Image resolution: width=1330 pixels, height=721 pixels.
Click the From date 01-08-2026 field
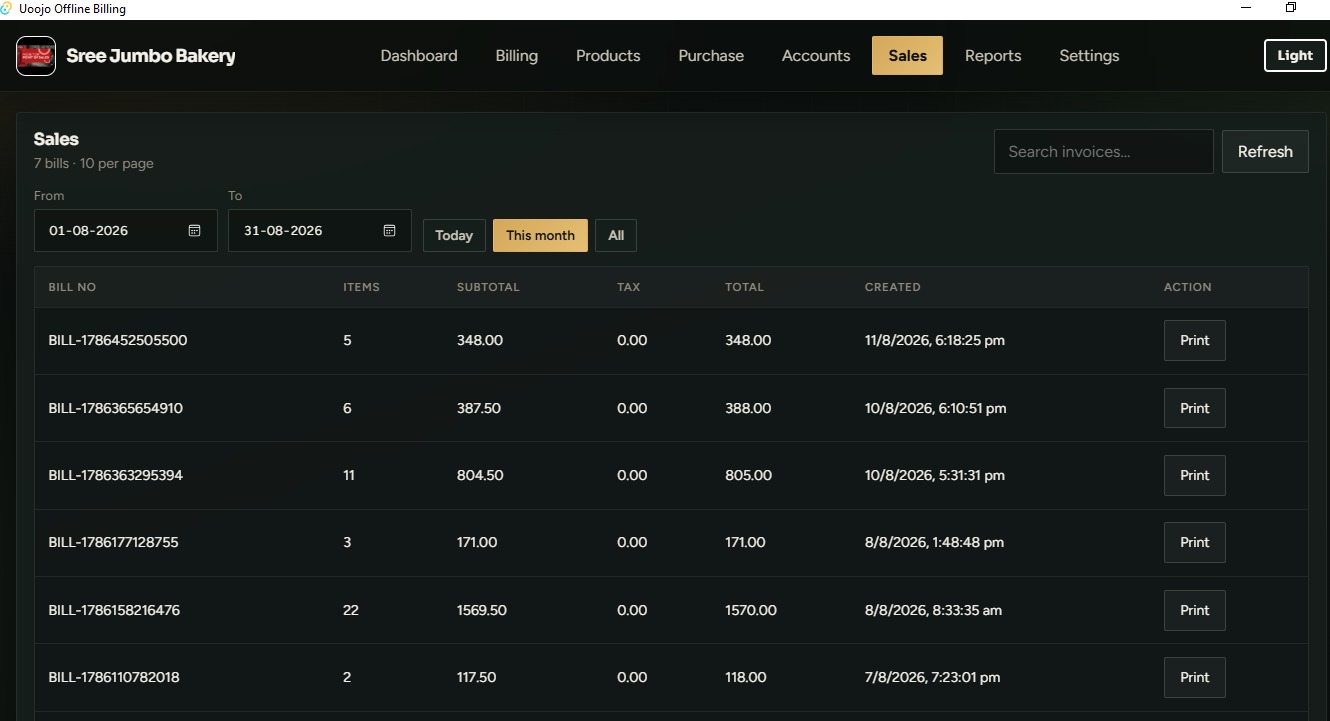[126, 231]
